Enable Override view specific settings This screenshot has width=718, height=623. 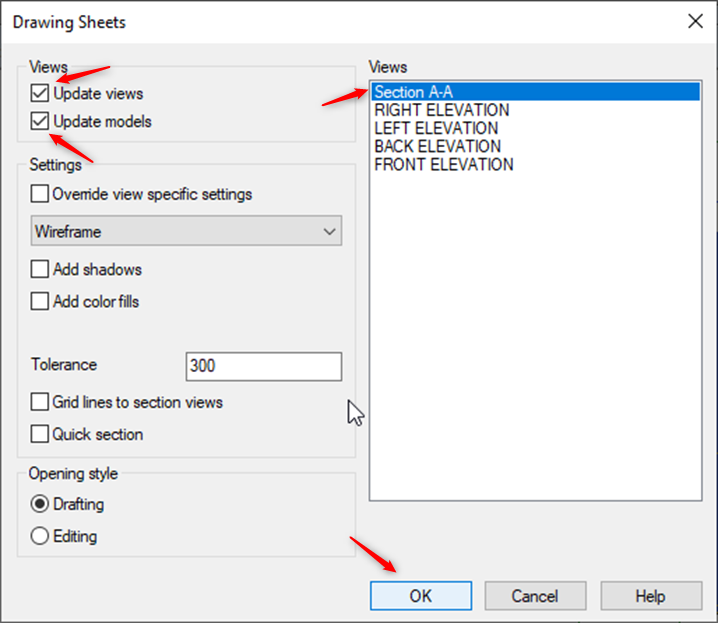pos(40,194)
